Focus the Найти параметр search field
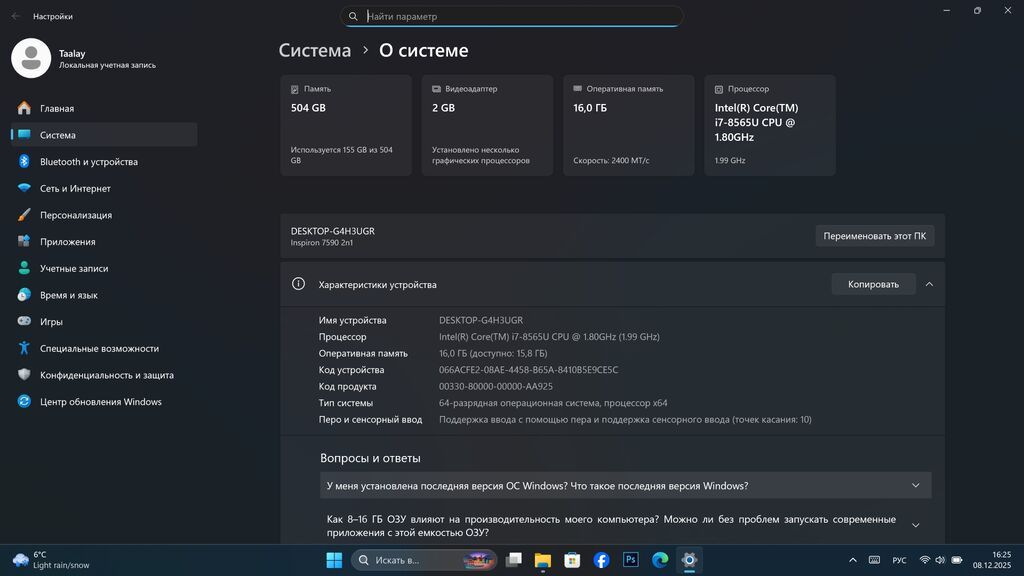This screenshot has height=576, width=1024. pos(511,16)
